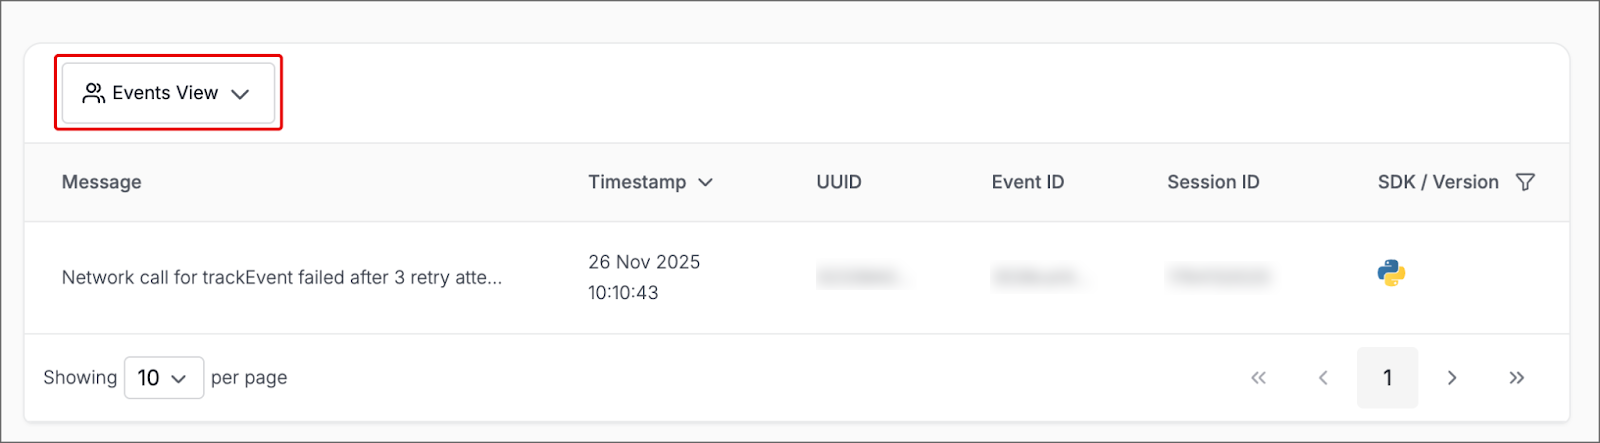
Task: Click the UUID column header
Action: [839, 182]
